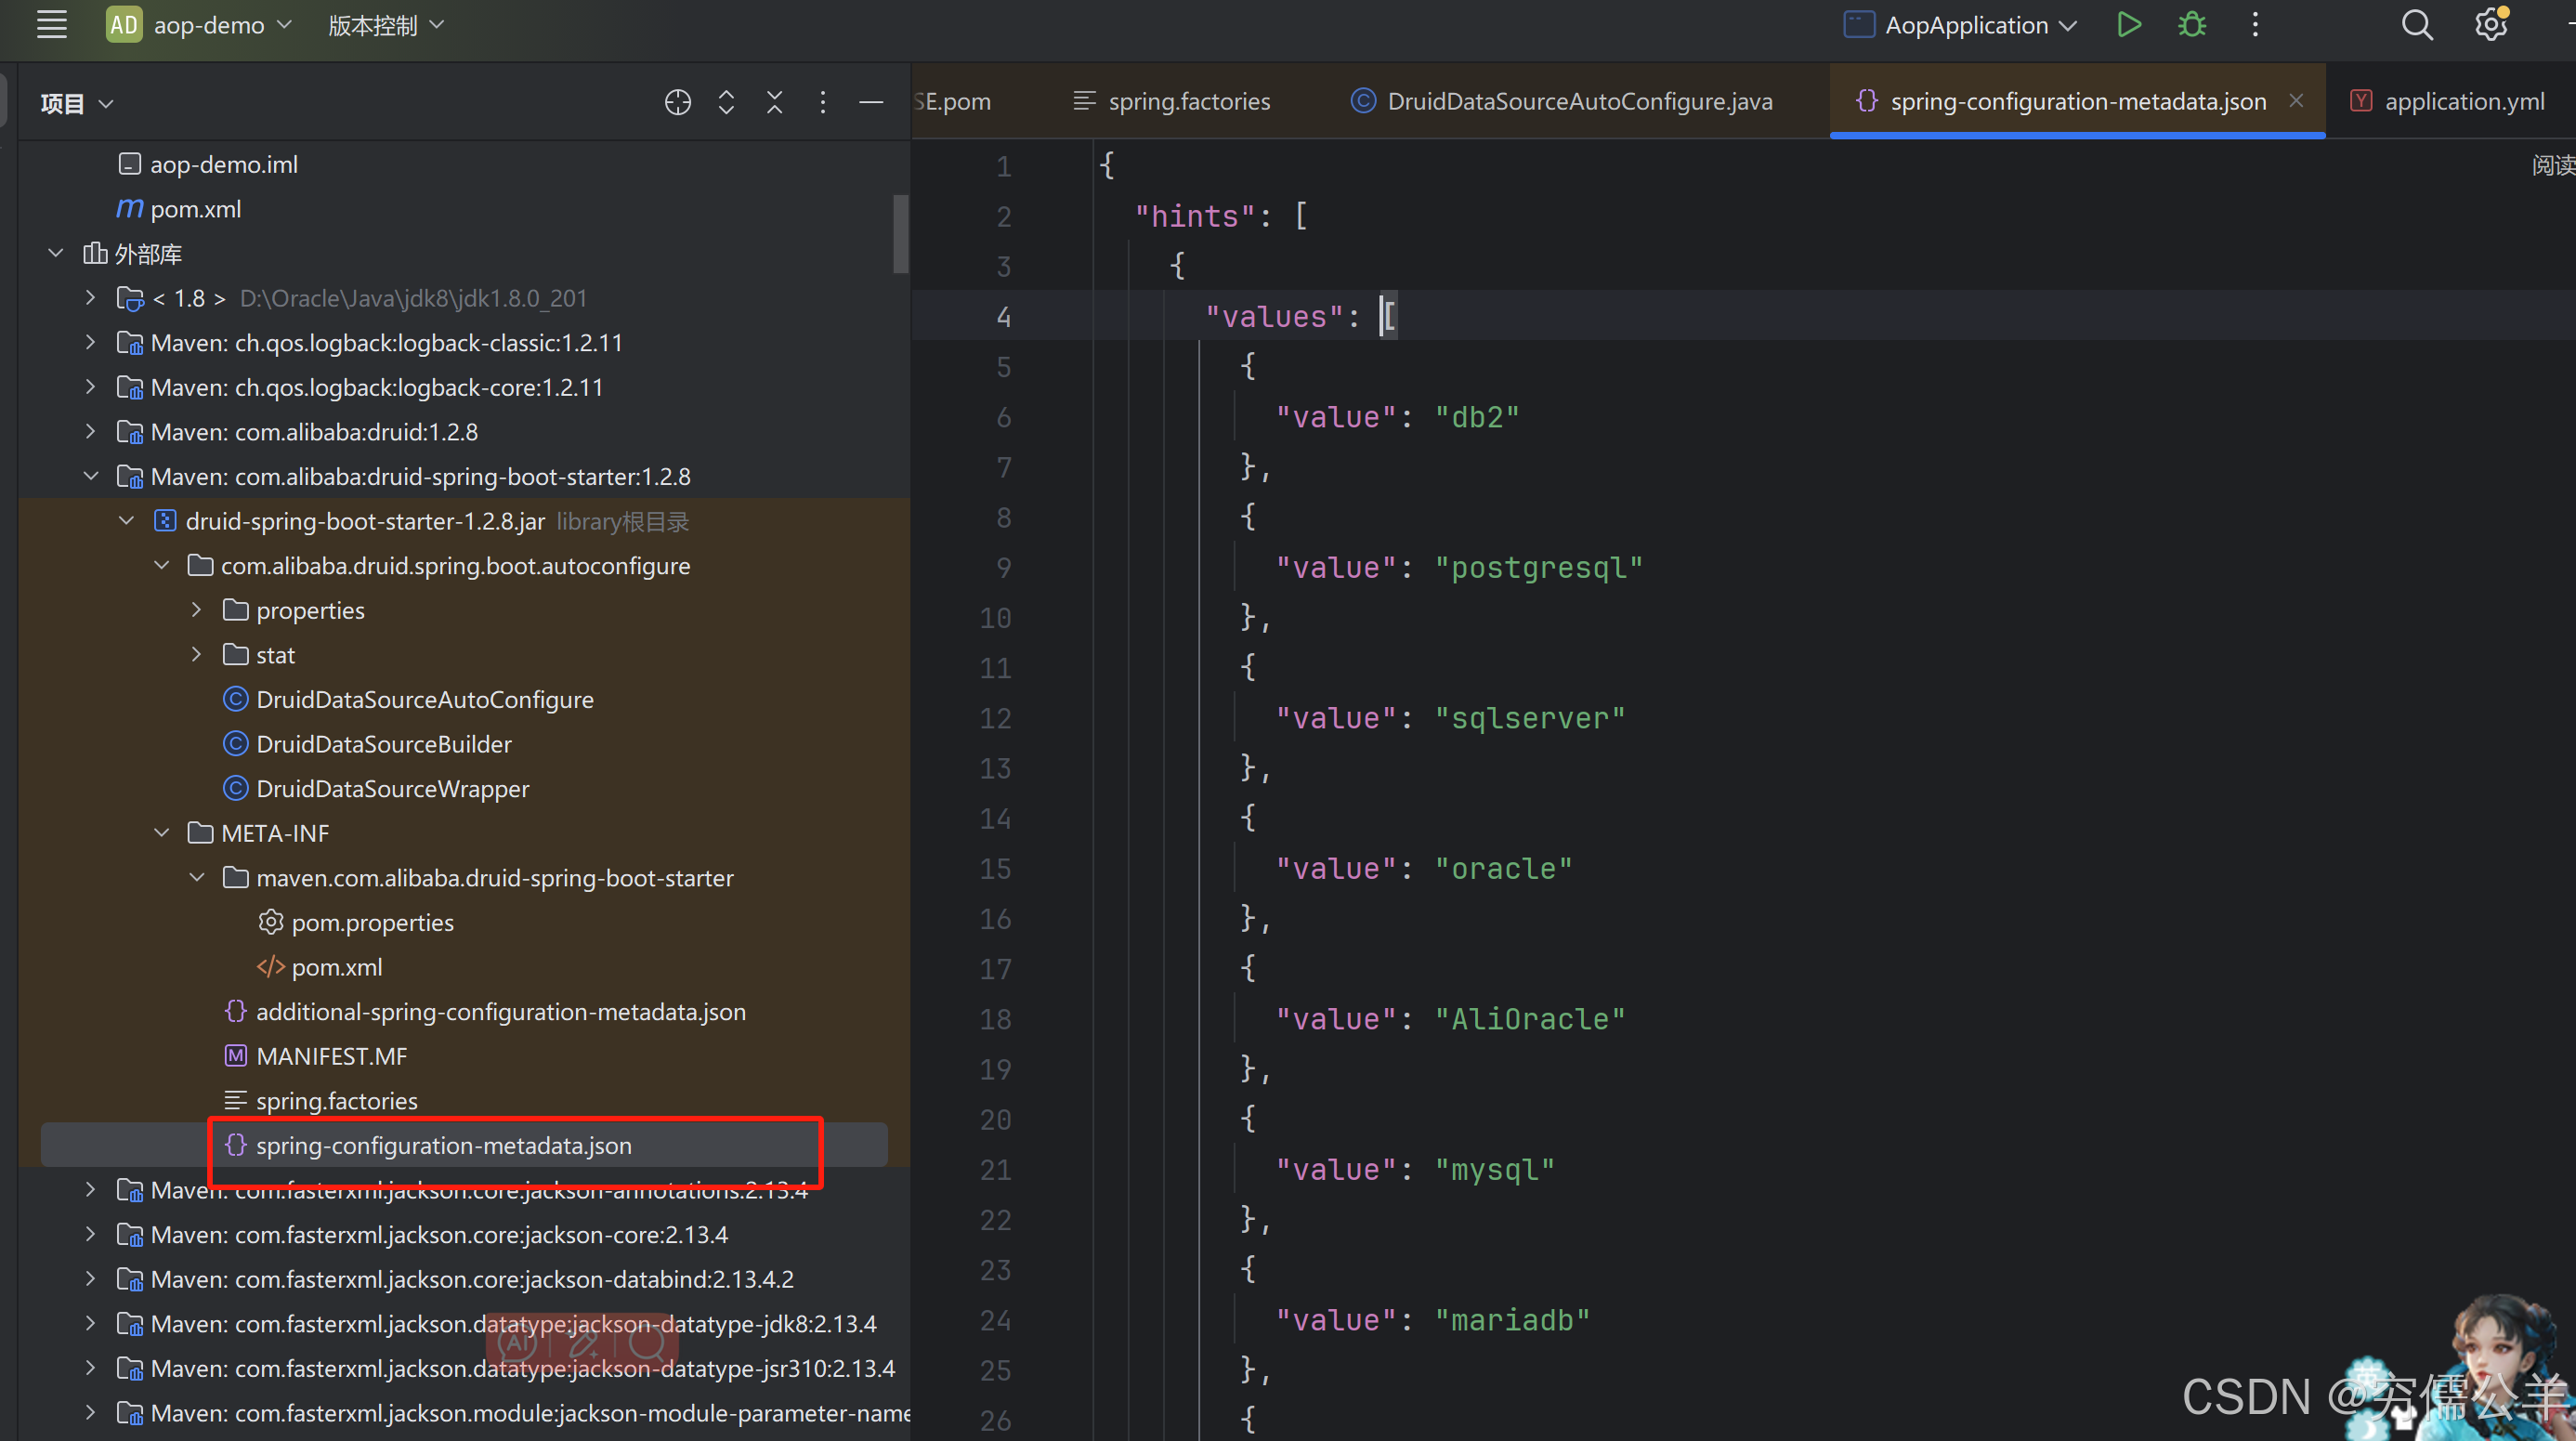Expand all items in project panel
The height and width of the screenshot is (1441, 2576).
coord(727,102)
